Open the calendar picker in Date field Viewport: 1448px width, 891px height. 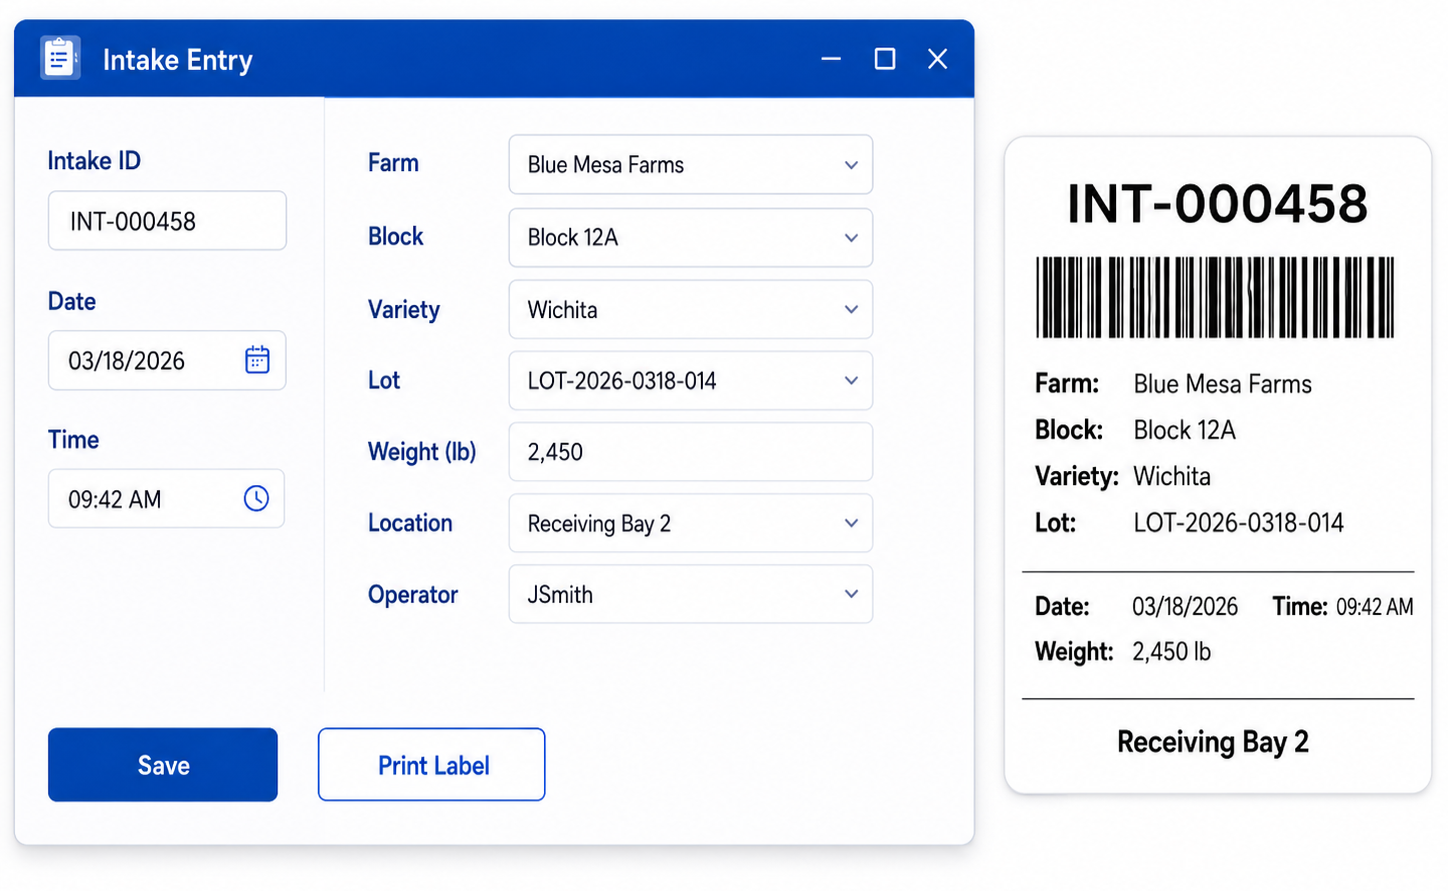257,360
